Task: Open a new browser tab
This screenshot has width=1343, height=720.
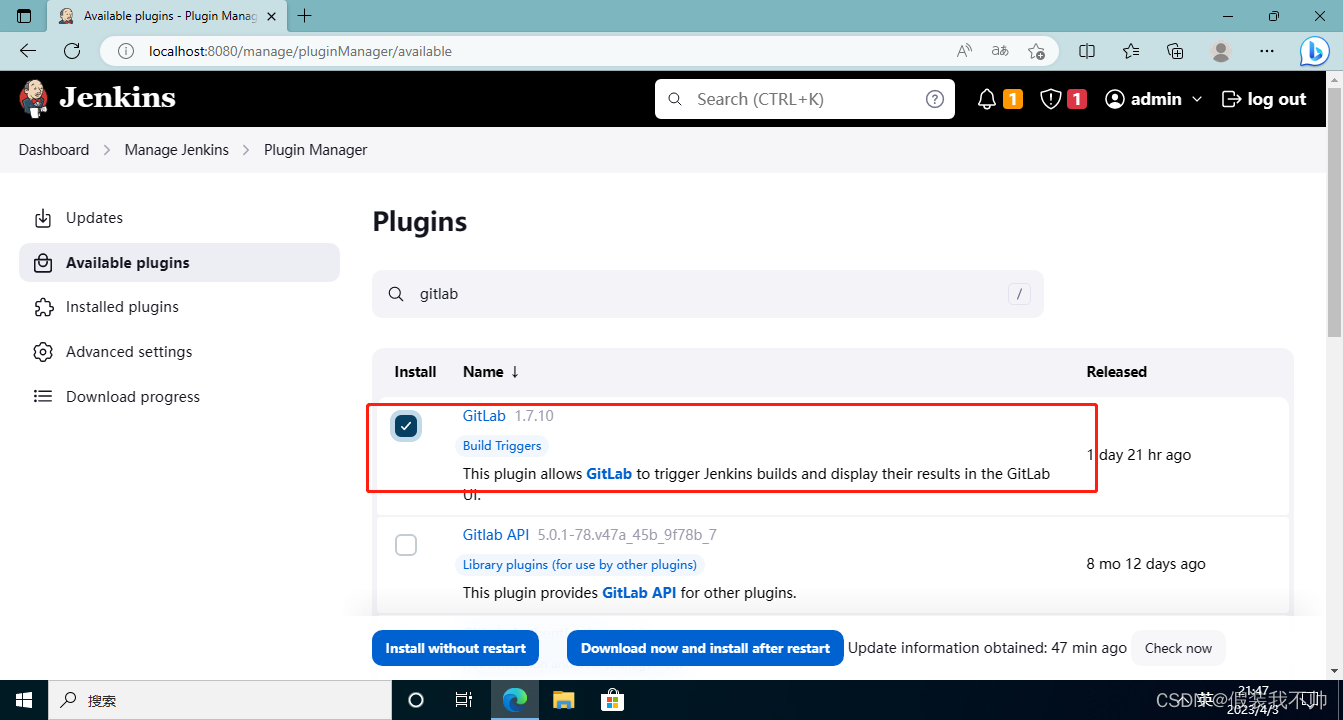Action: [x=305, y=16]
